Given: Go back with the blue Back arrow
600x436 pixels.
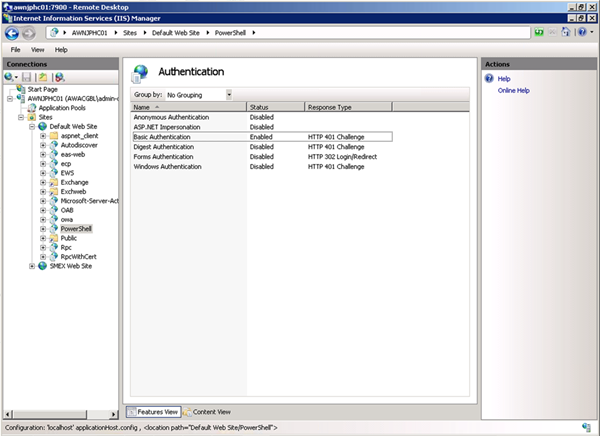Looking at the screenshot, I should pyautogui.click(x=12, y=33).
